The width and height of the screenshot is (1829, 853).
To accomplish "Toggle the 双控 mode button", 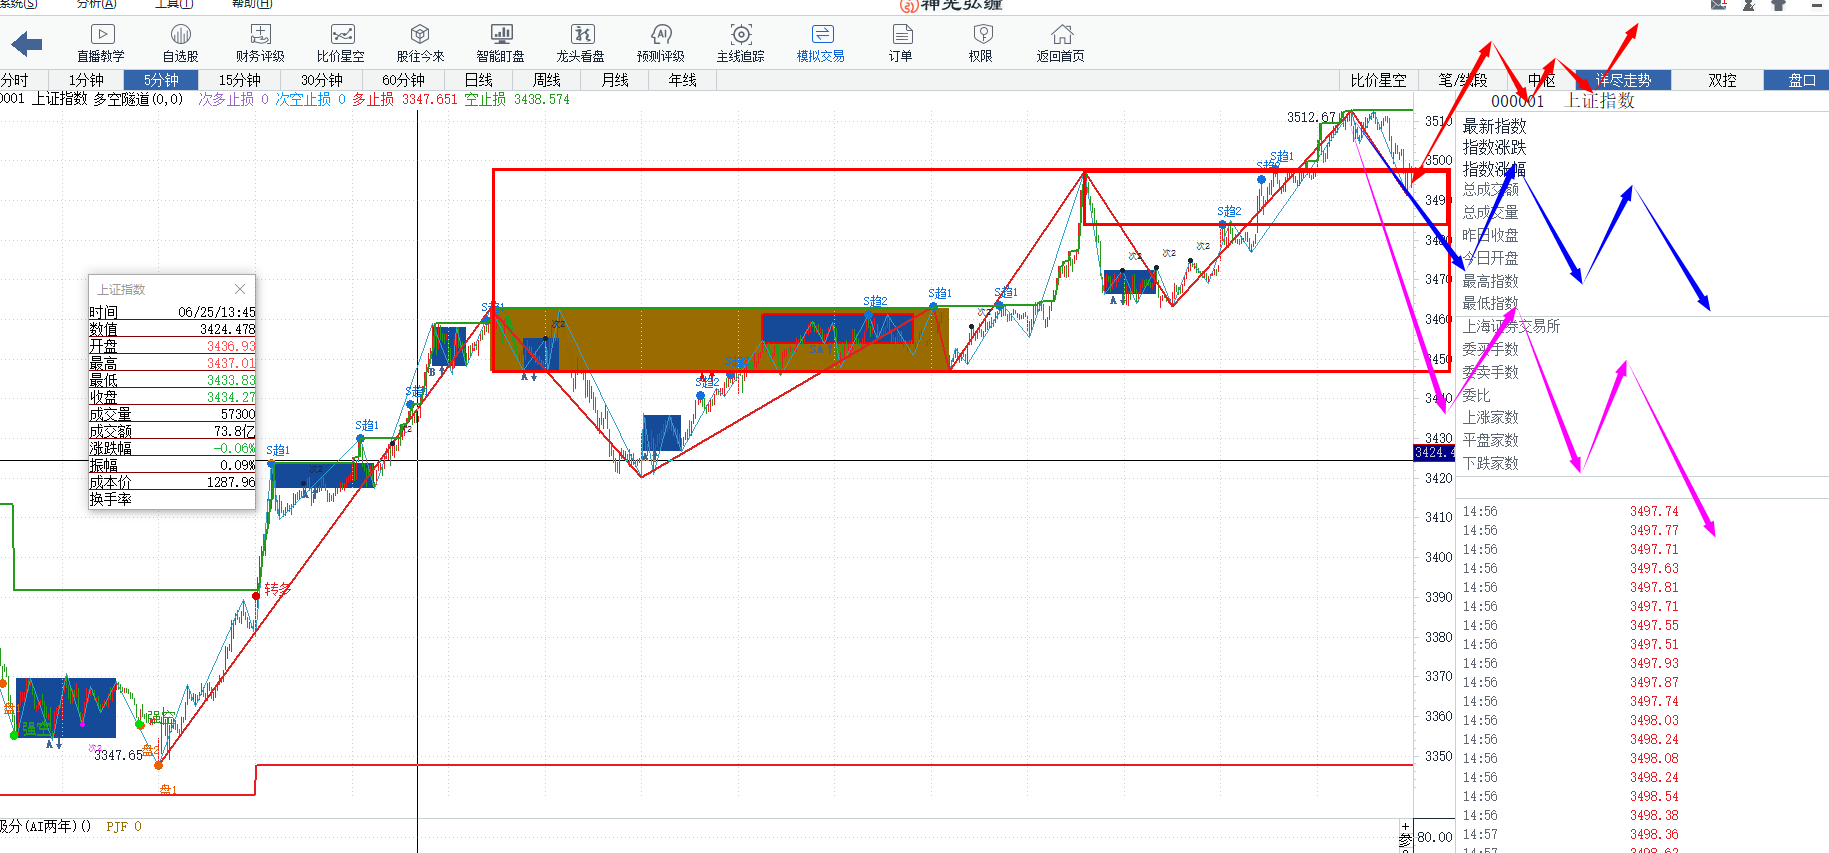I will pos(1722,80).
